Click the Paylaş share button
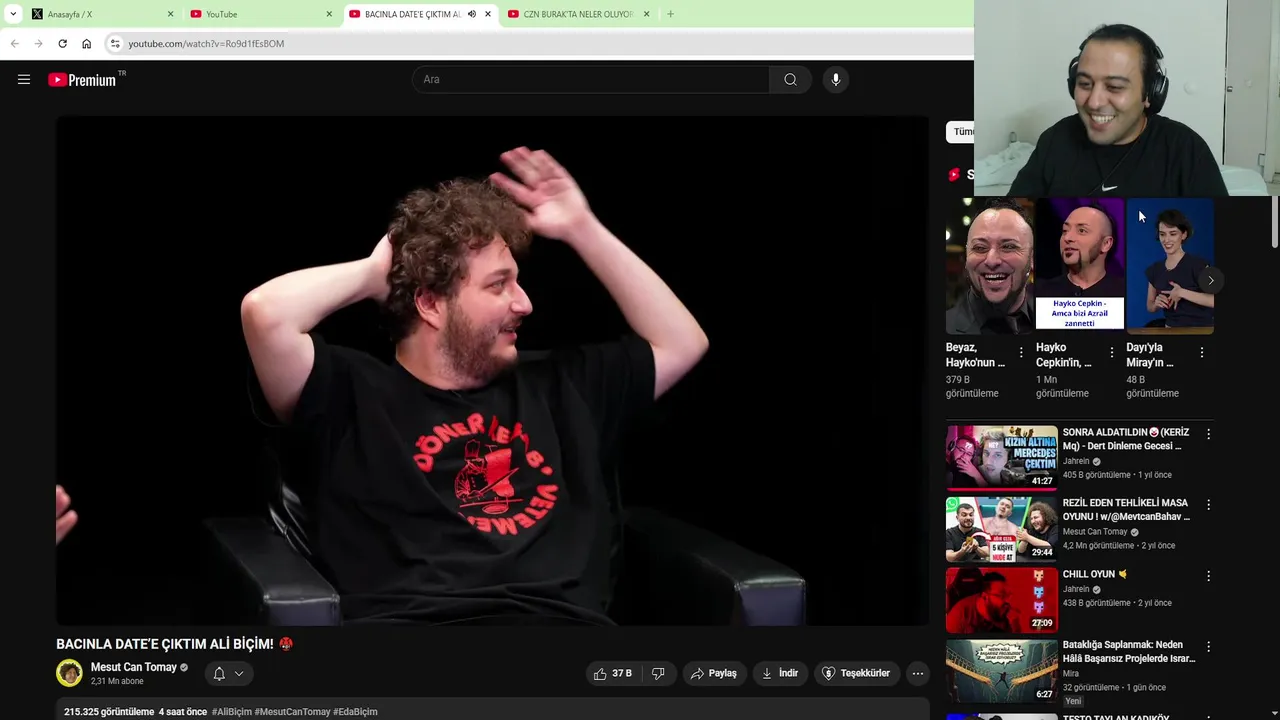Screen dimensions: 1280x720 [x=714, y=673]
